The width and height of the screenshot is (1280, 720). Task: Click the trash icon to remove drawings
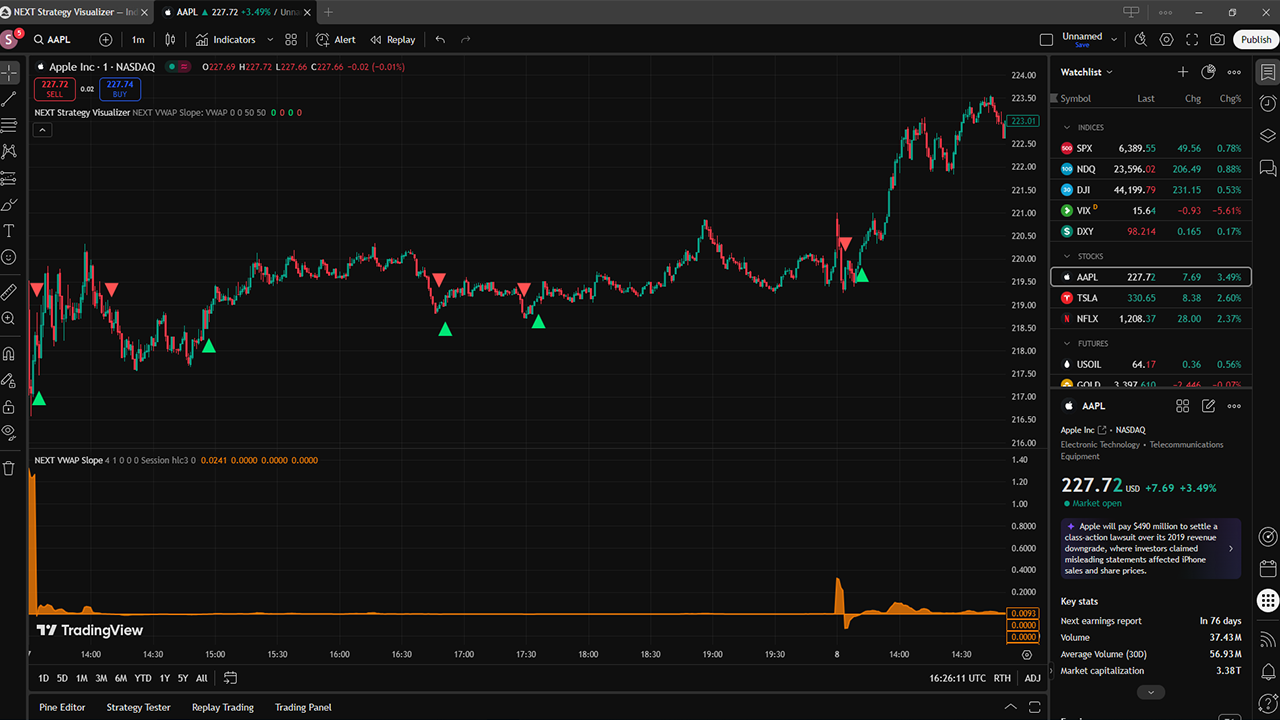point(9,467)
